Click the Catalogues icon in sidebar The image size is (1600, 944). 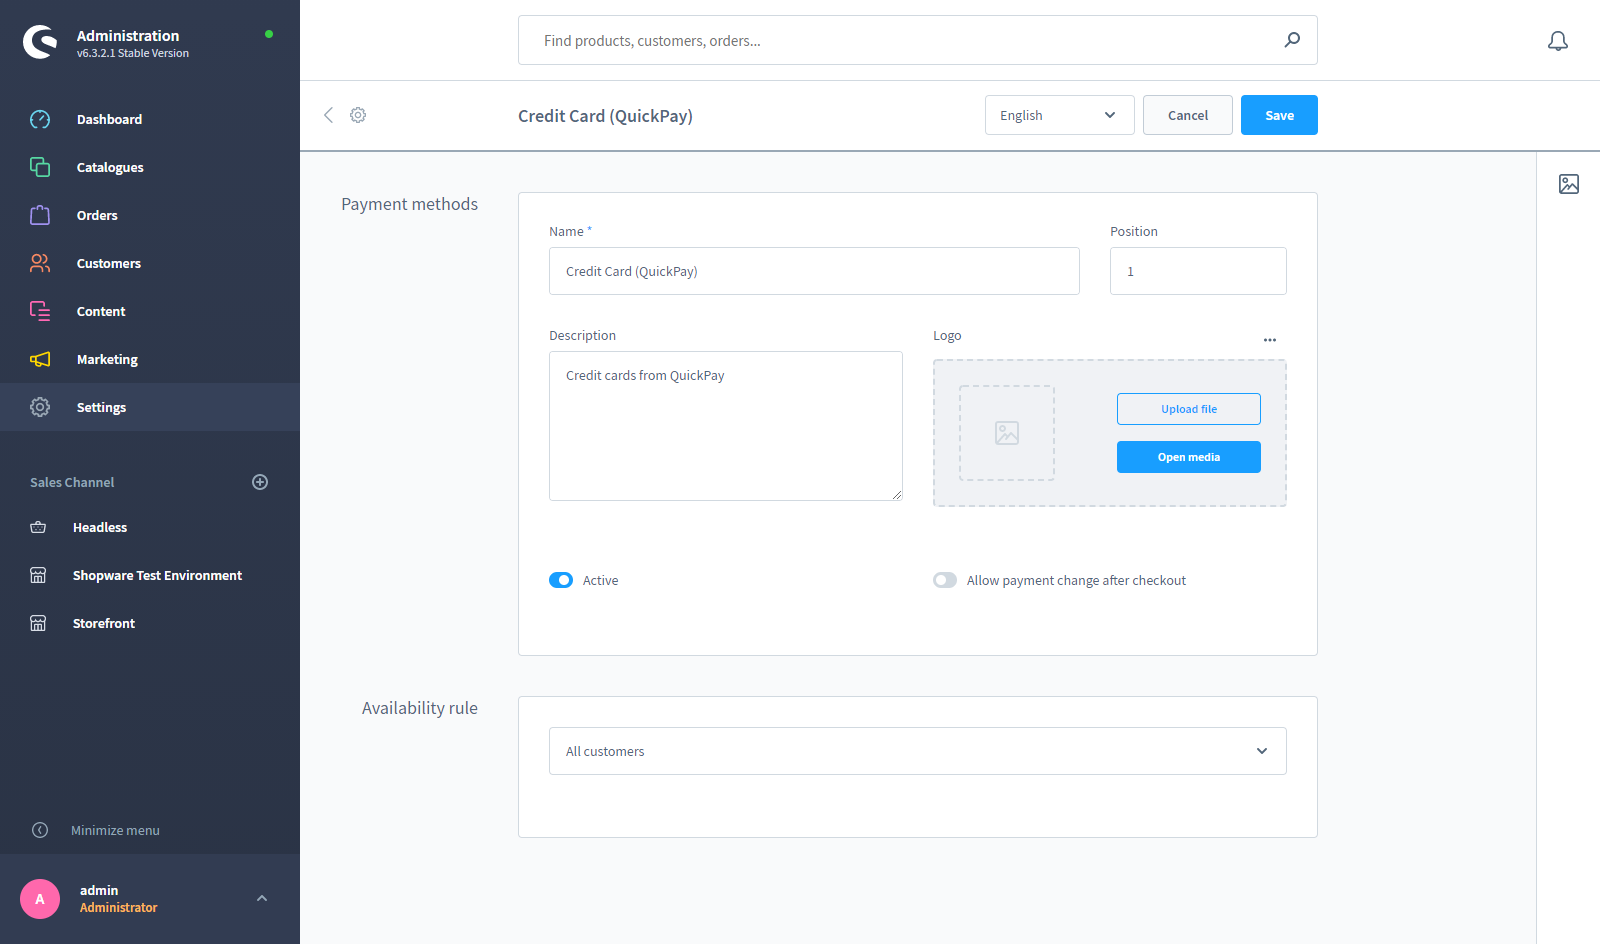pyautogui.click(x=40, y=167)
